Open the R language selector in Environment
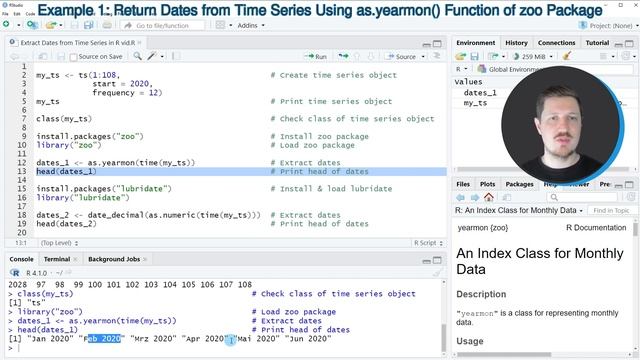 click(462, 69)
